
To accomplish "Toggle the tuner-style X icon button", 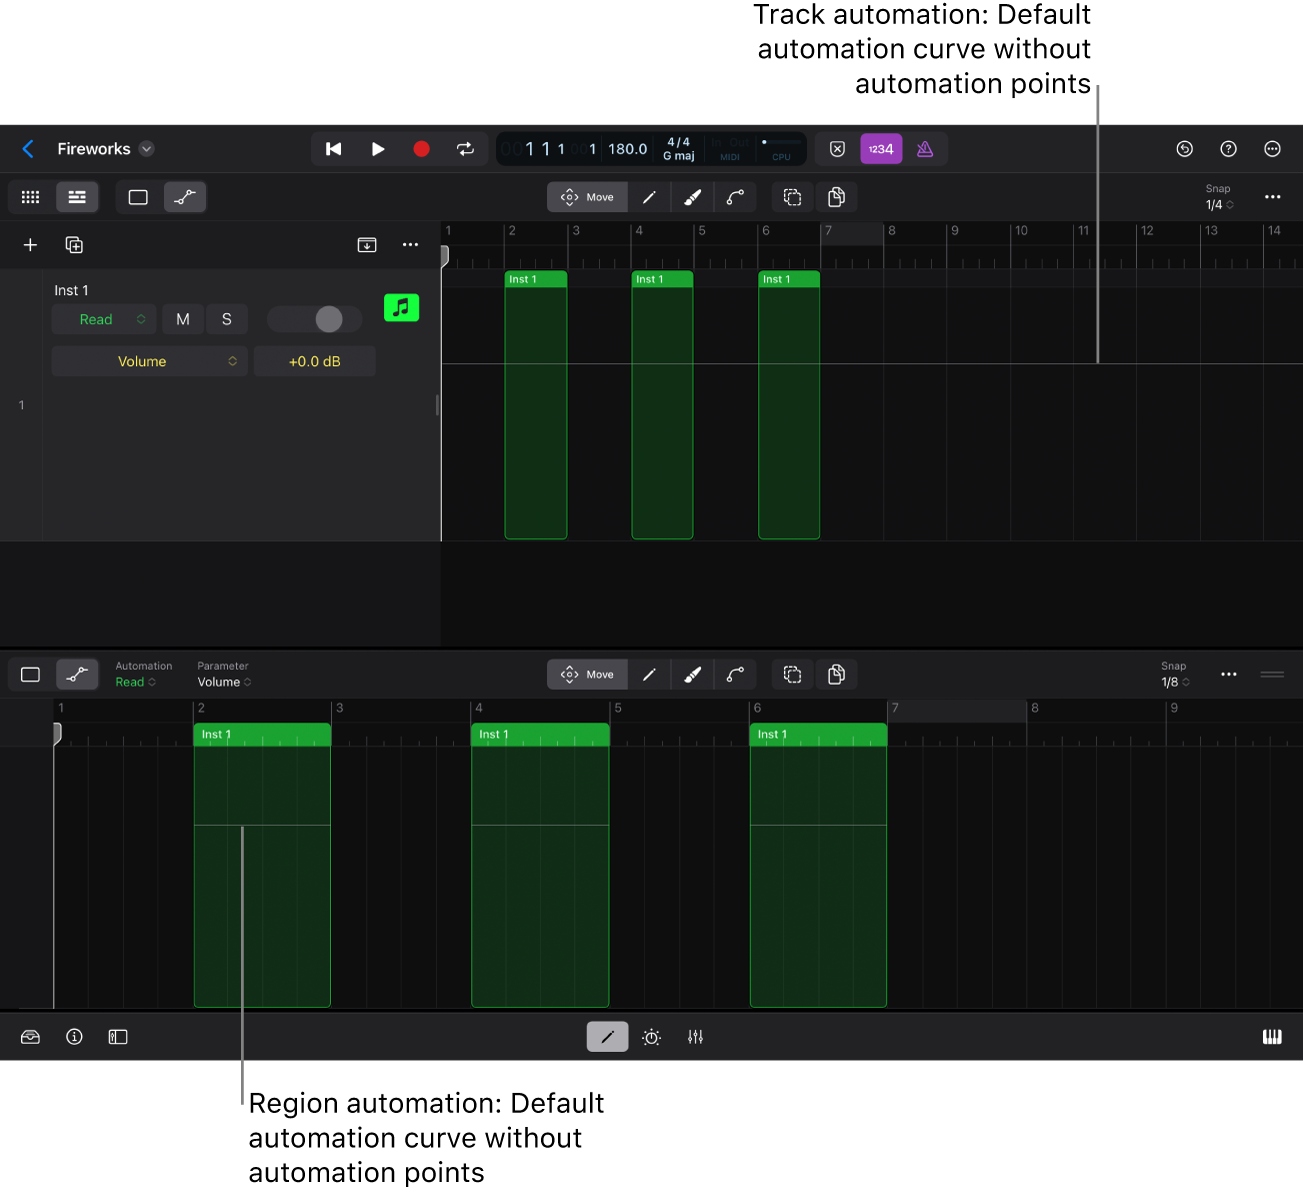I will tap(838, 149).
